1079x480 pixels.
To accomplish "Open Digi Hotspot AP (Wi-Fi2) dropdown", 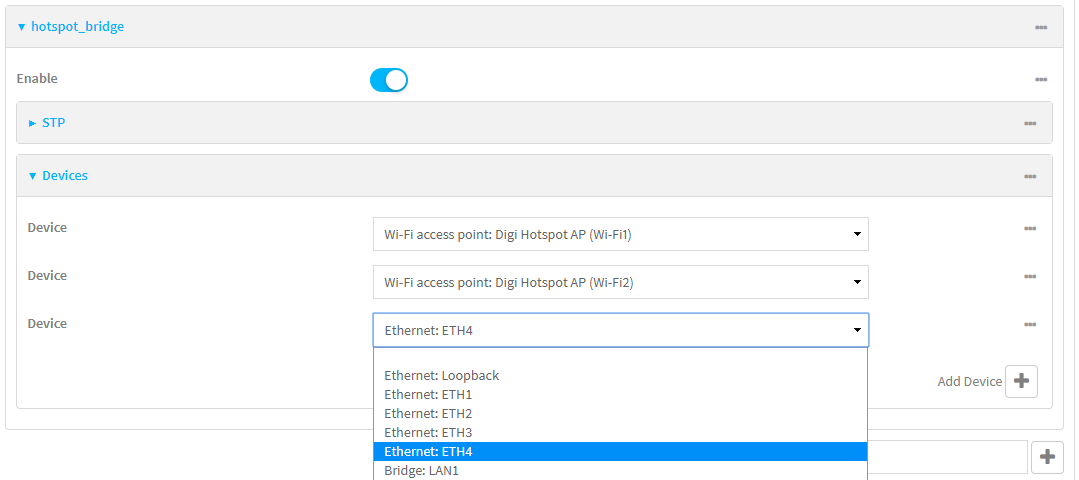I will (x=621, y=282).
